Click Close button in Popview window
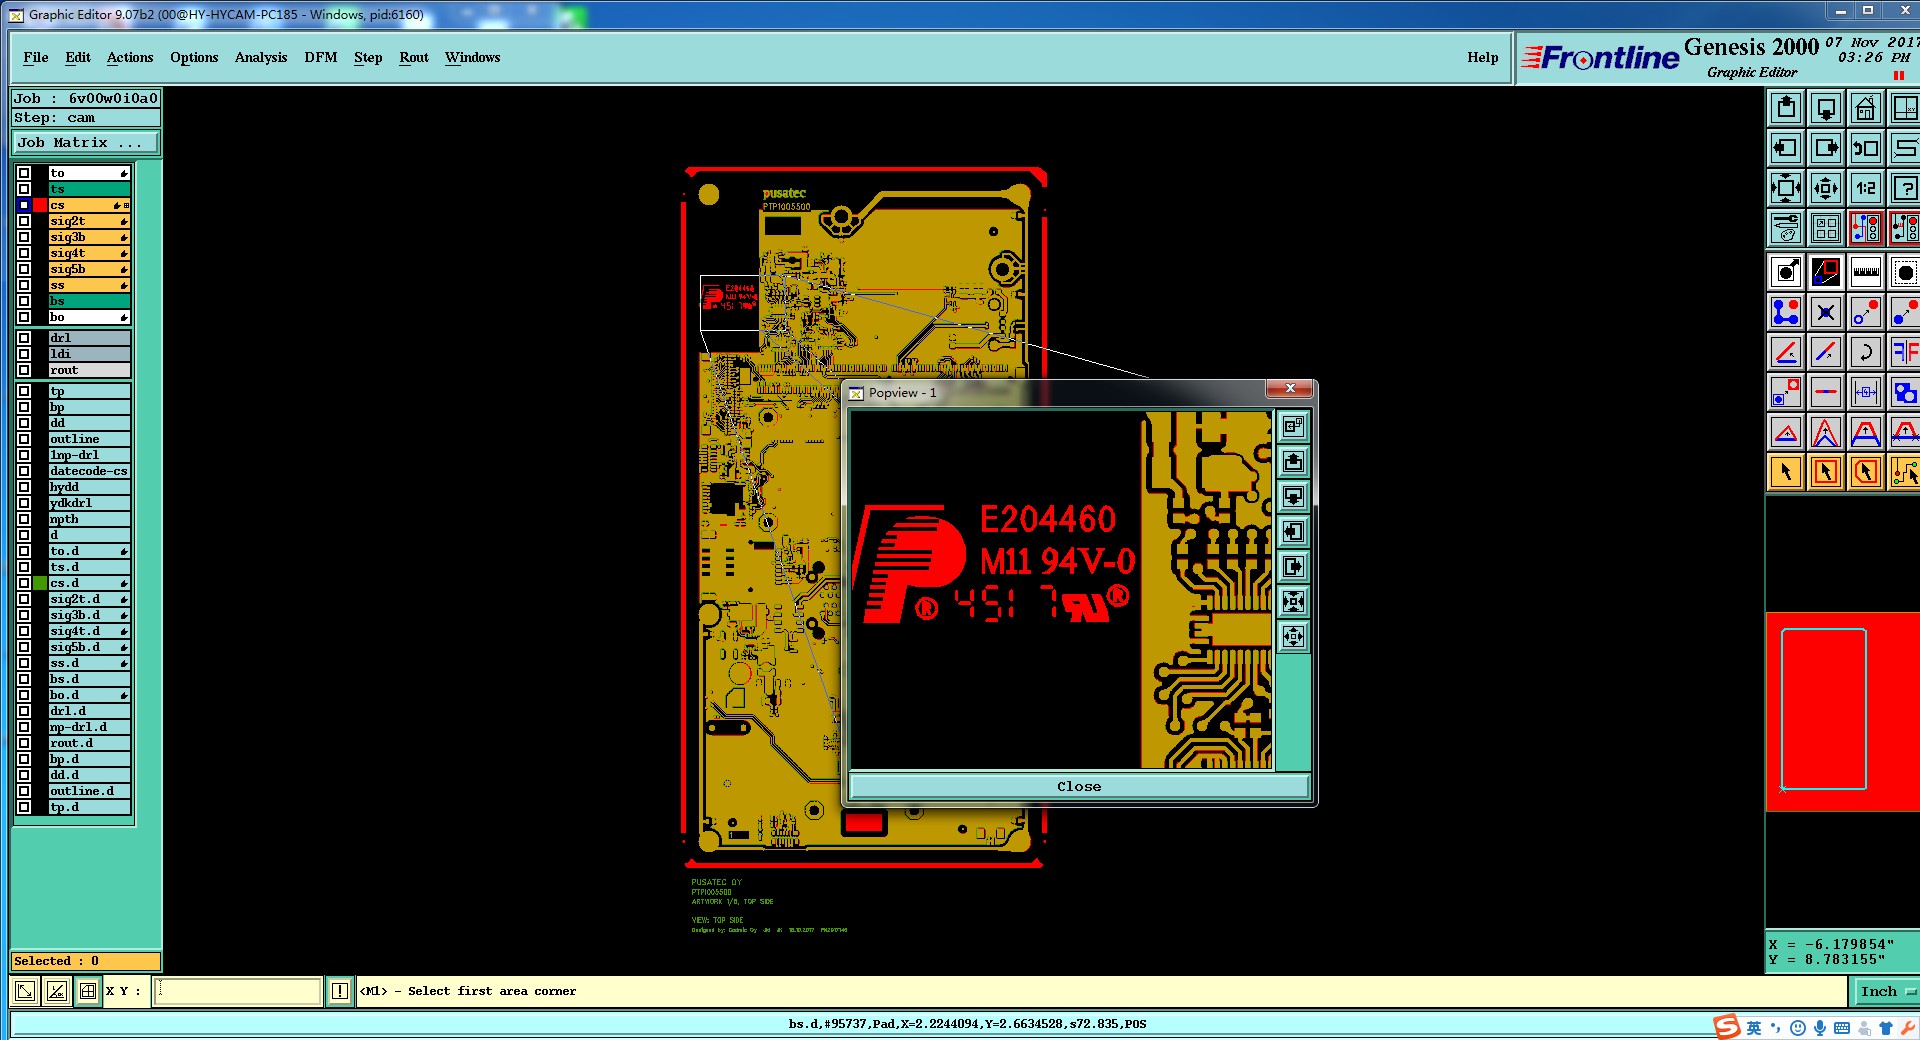The width and height of the screenshot is (1920, 1040). coord(1079,786)
